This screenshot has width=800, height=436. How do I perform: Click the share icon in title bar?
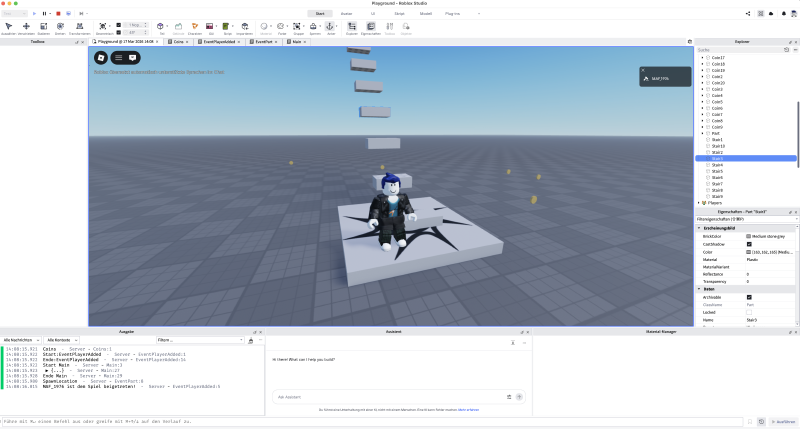click(x=748, y=14)
